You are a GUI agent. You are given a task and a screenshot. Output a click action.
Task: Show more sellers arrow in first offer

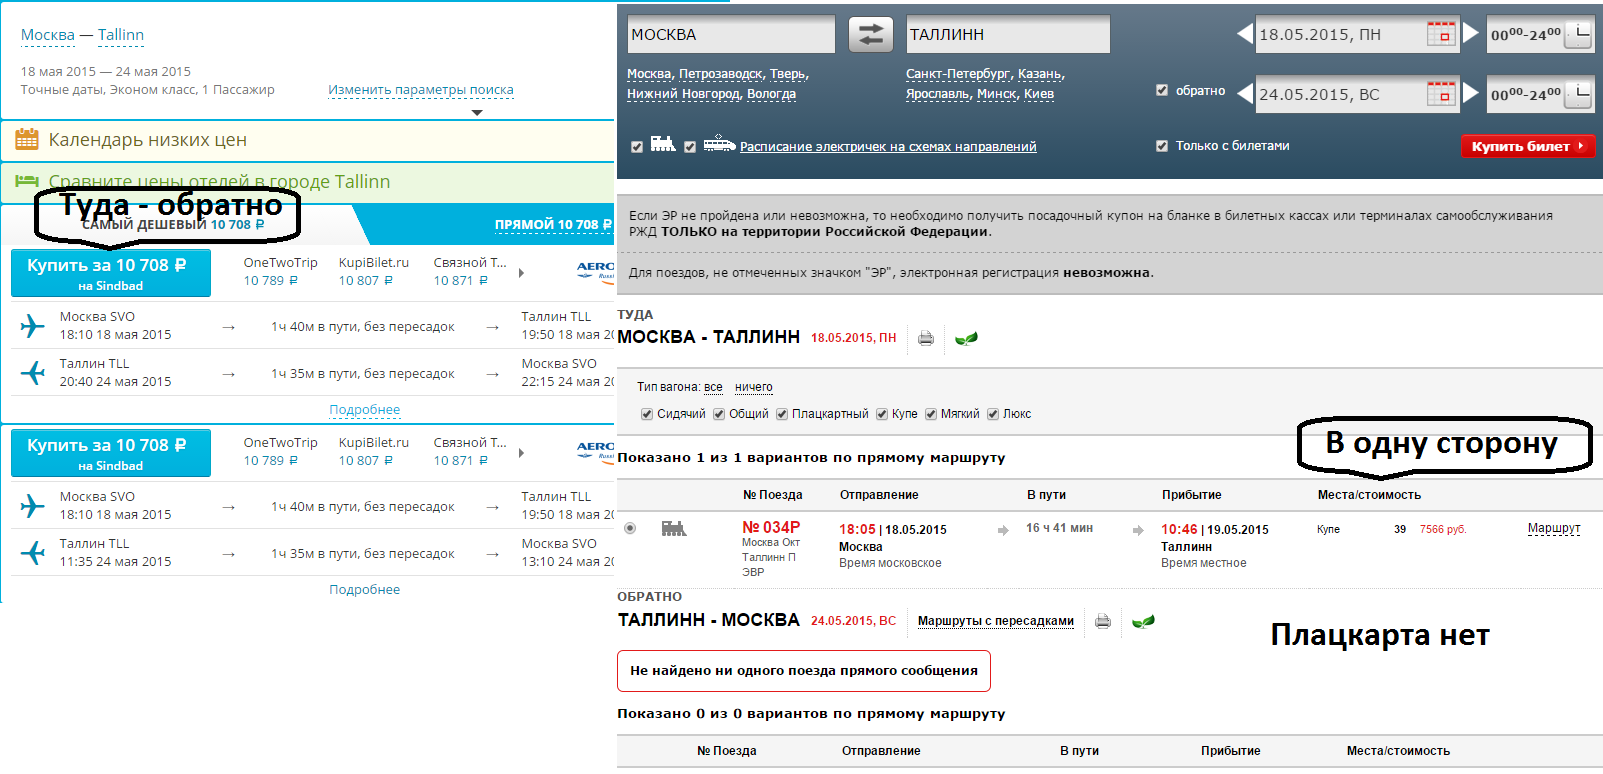pos(521,272)
